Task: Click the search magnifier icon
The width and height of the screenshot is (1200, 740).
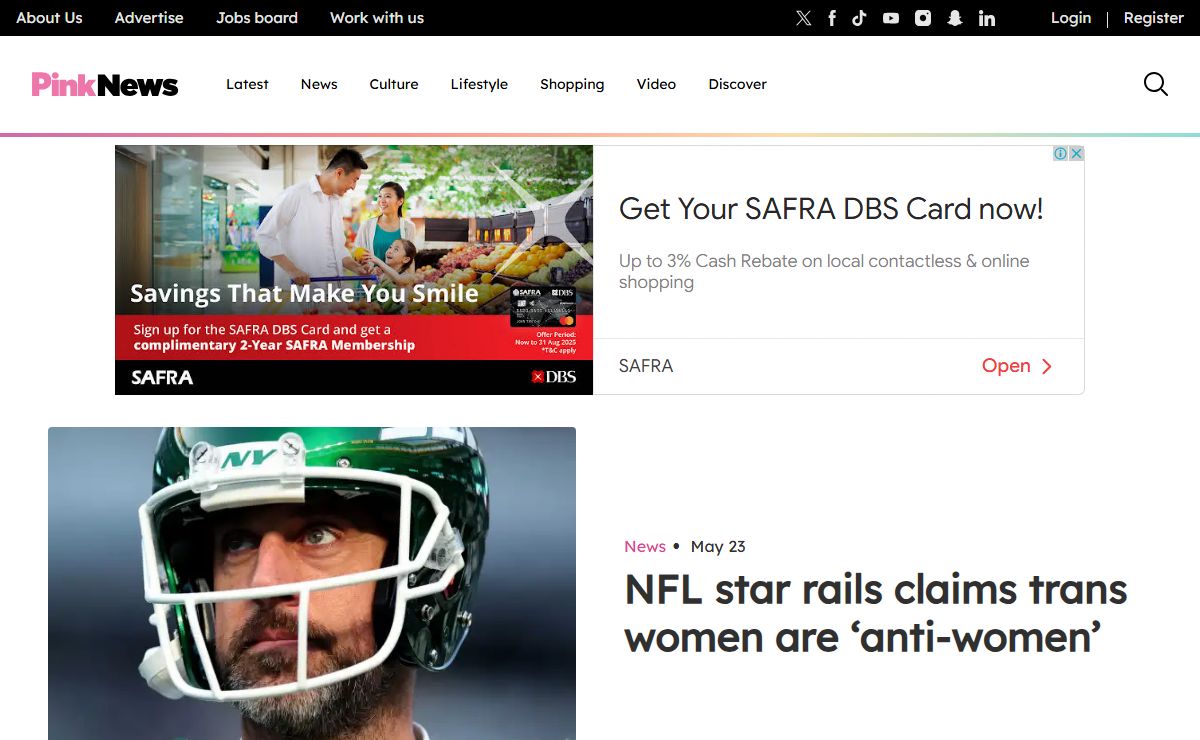Action: tap(1156, 84)
